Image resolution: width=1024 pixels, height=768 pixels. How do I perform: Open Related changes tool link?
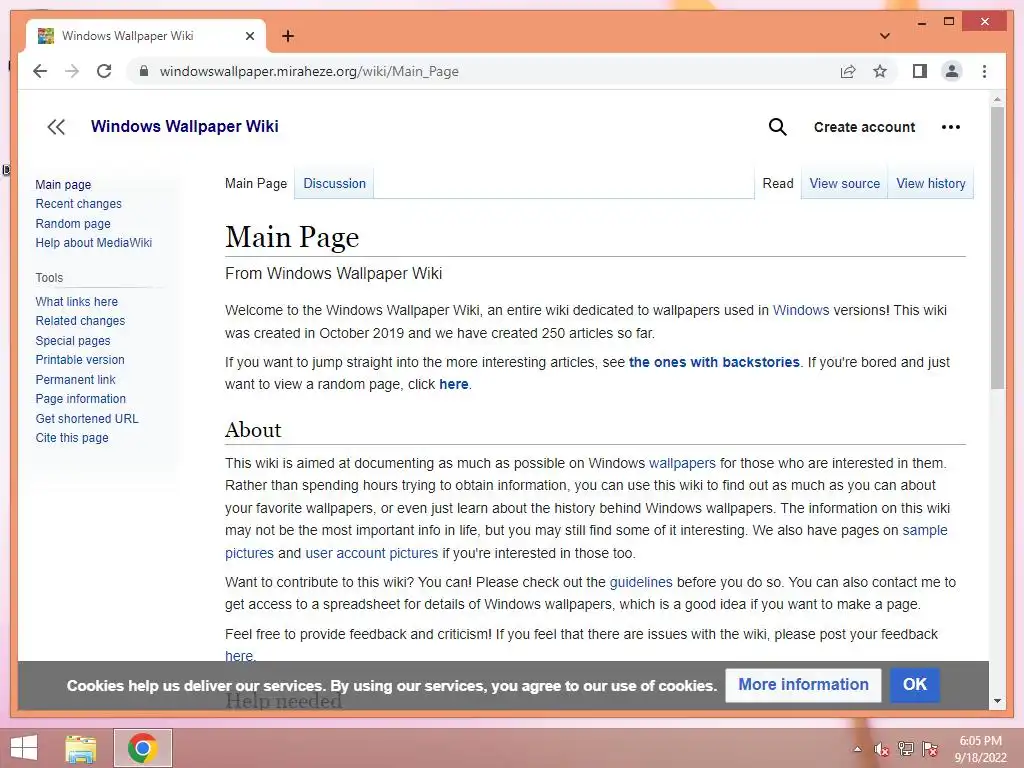tap(80, 321)
